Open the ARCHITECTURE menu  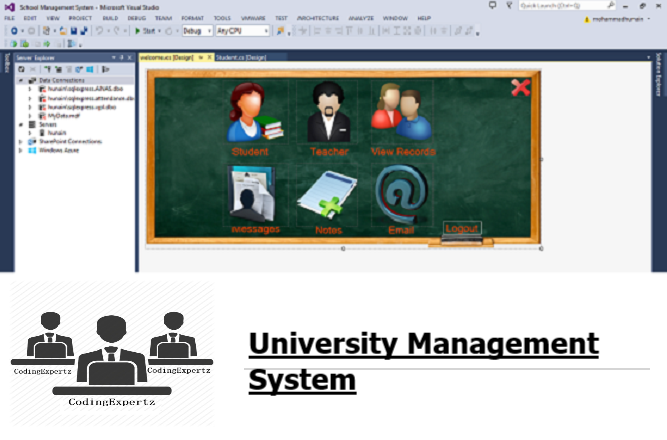(318, 18)
